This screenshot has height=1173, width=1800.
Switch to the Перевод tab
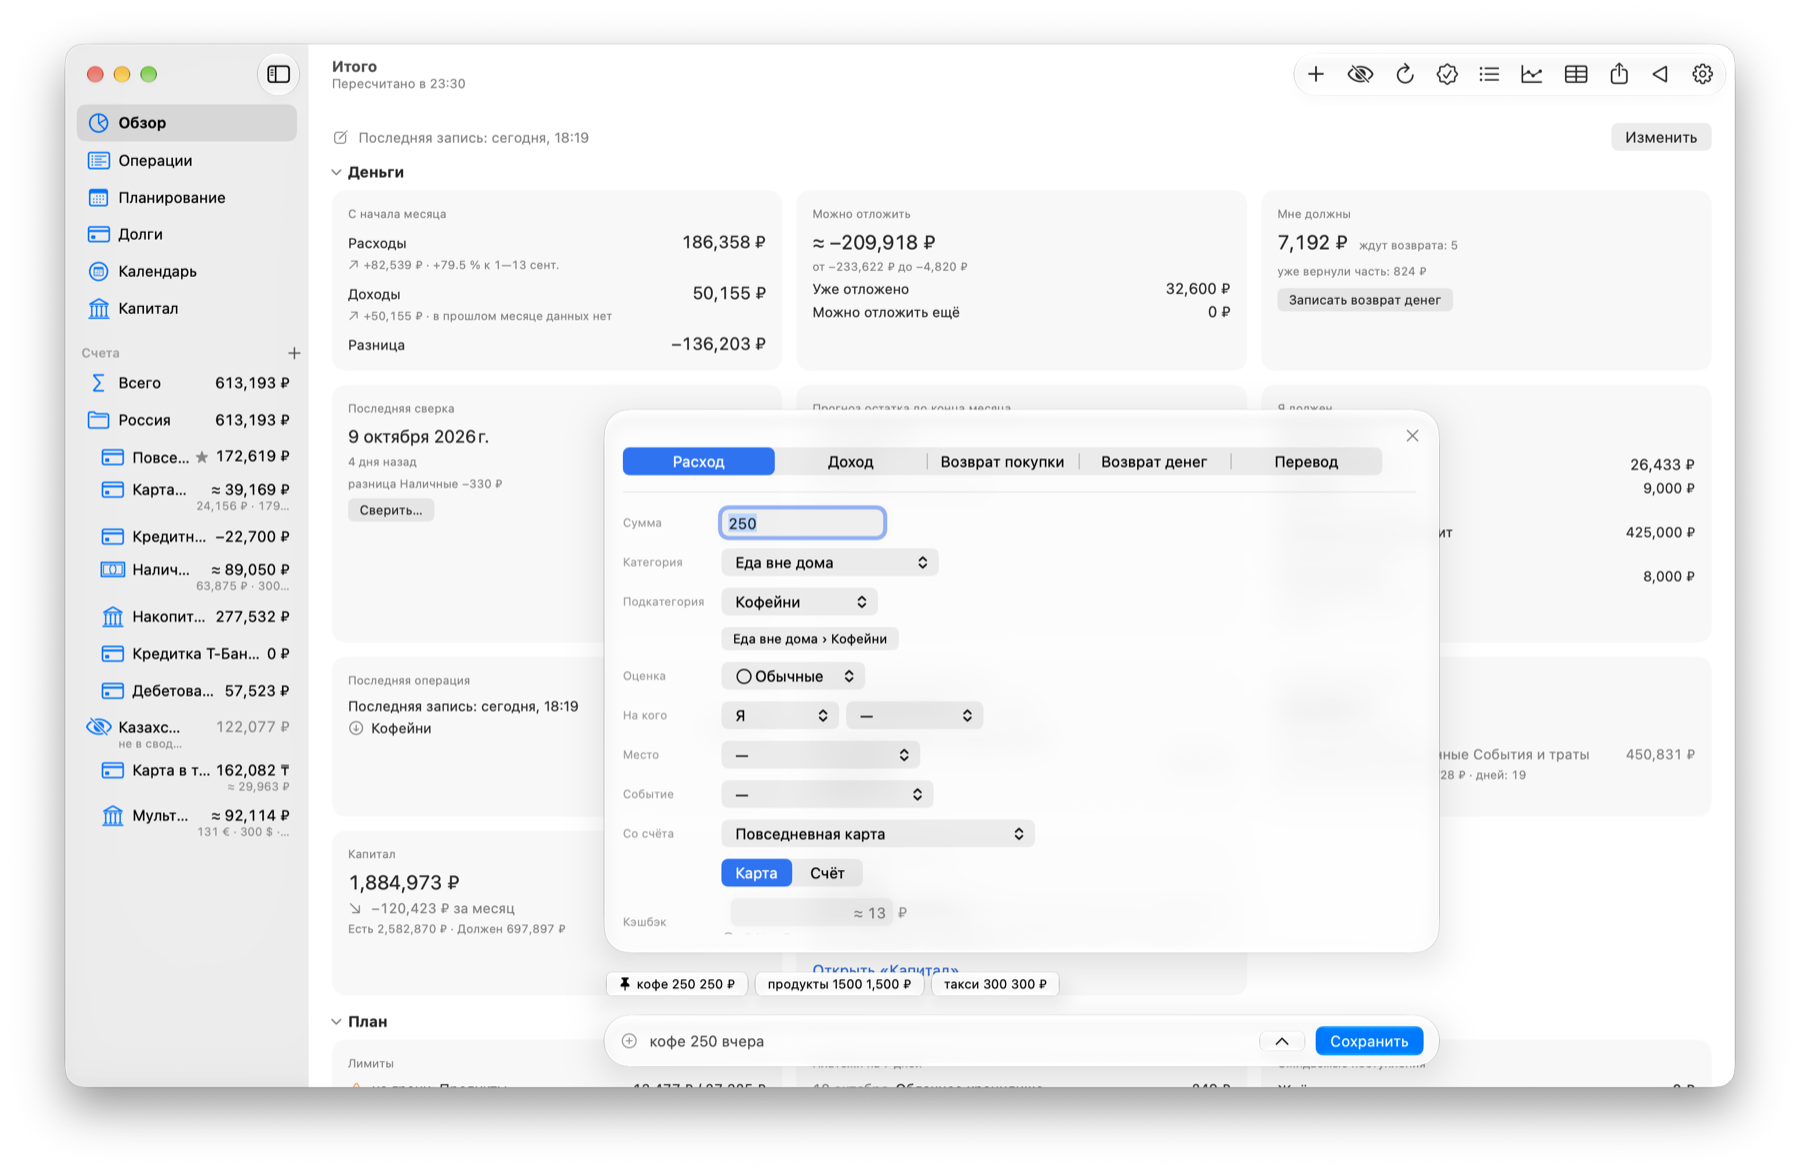click(x=1306, y=462)
